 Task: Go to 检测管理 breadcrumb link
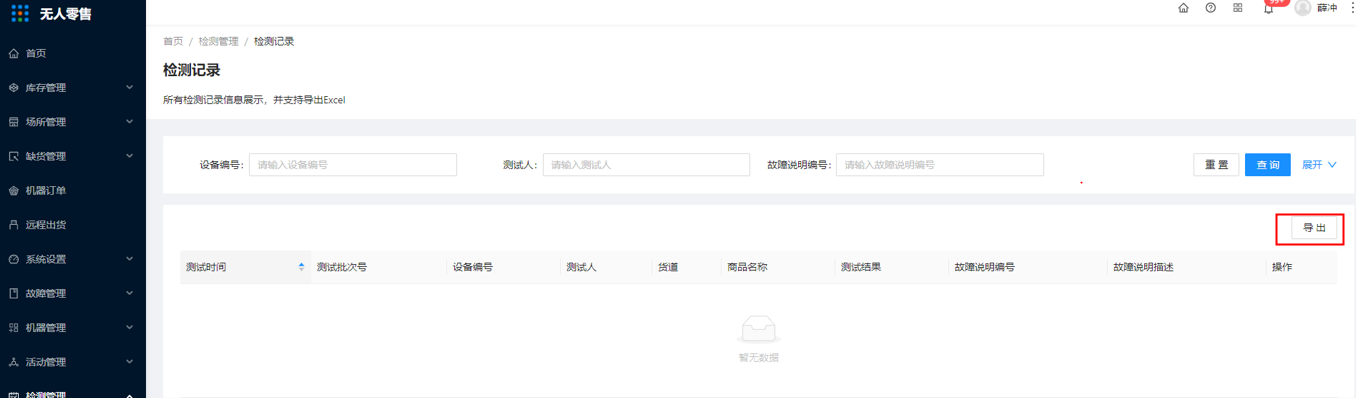pos(218,41)
